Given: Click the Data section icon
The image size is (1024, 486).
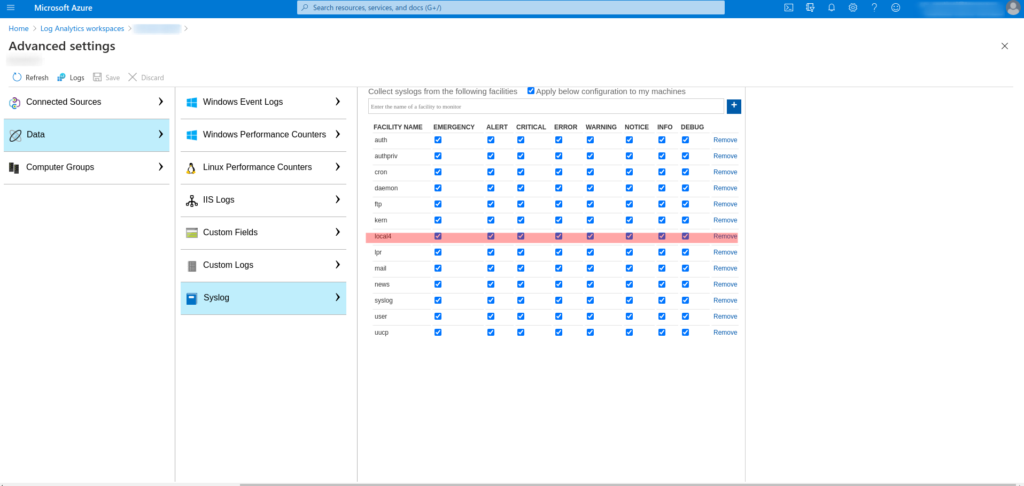Looking at the screenshot, I should 15,135.
